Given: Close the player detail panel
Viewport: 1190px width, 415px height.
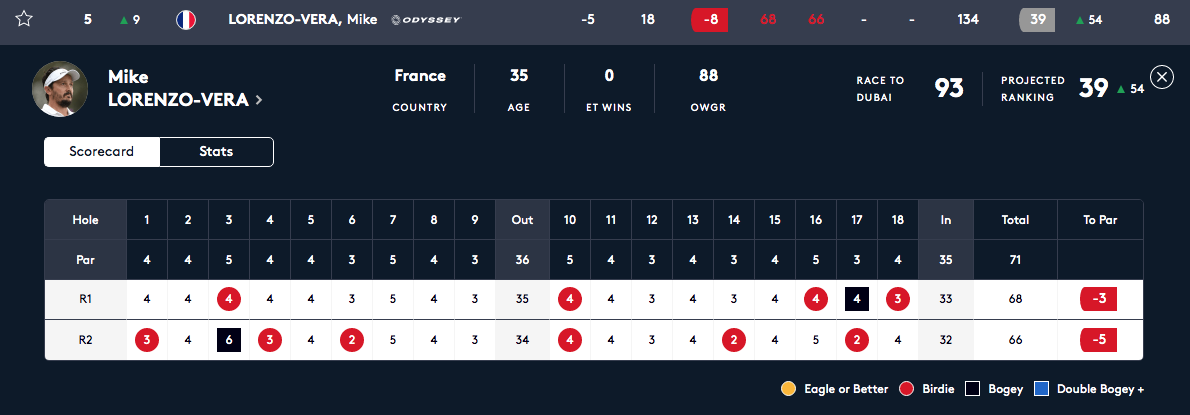Looking at the screenshot, I should (x=1162, y=77).
